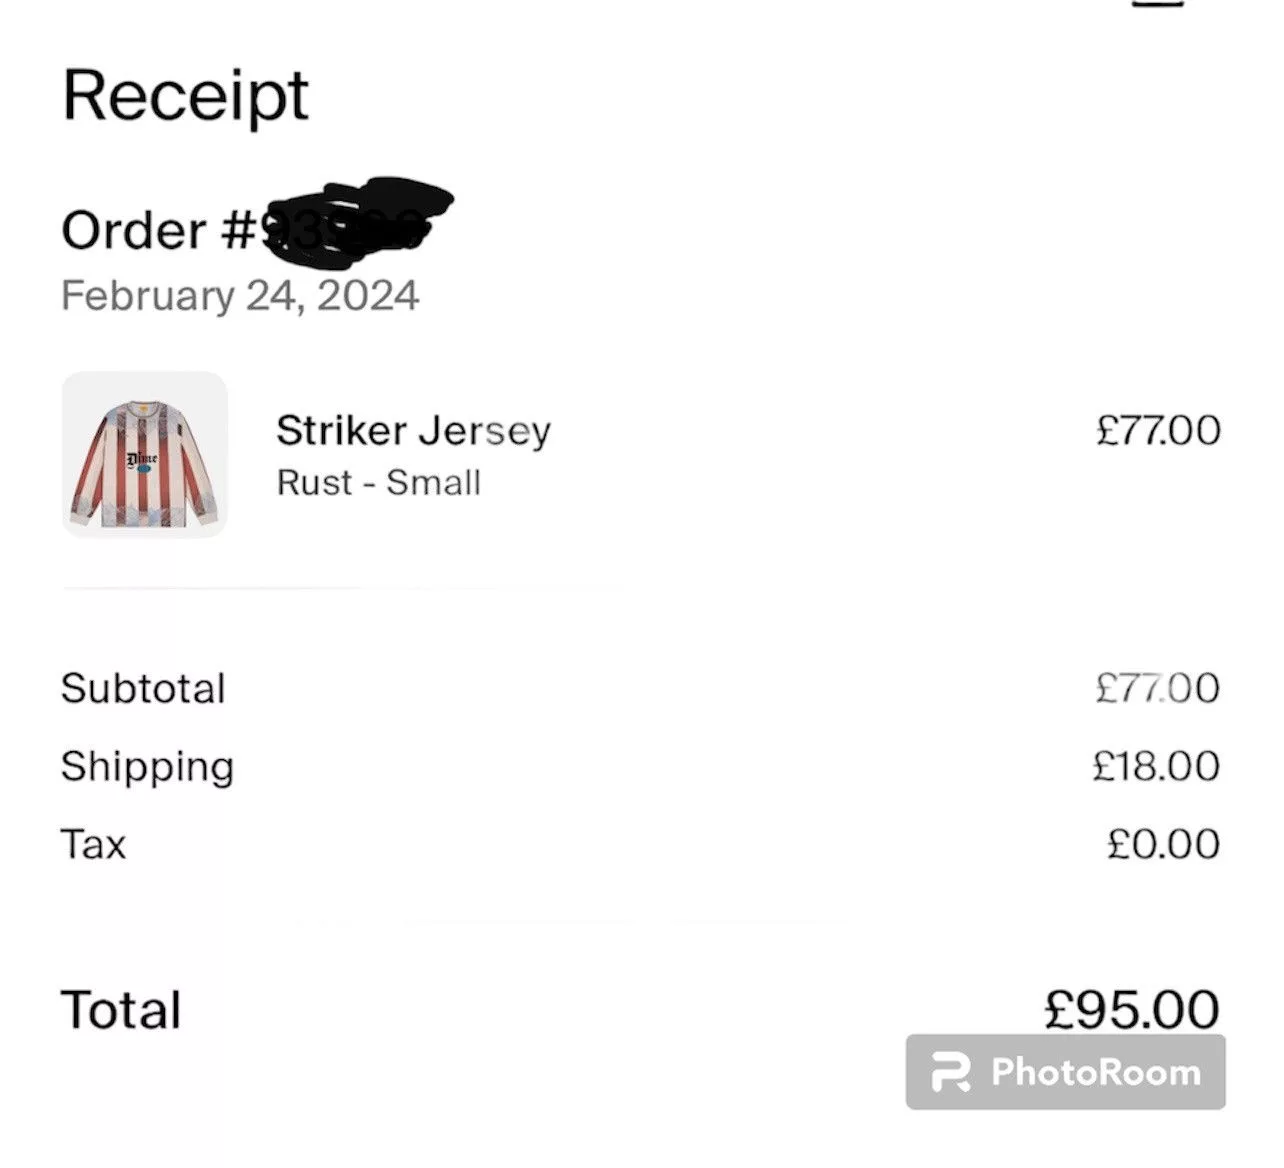1284x1168 pixels.
Task: Select the Shipping label
Action: (147, 768)
